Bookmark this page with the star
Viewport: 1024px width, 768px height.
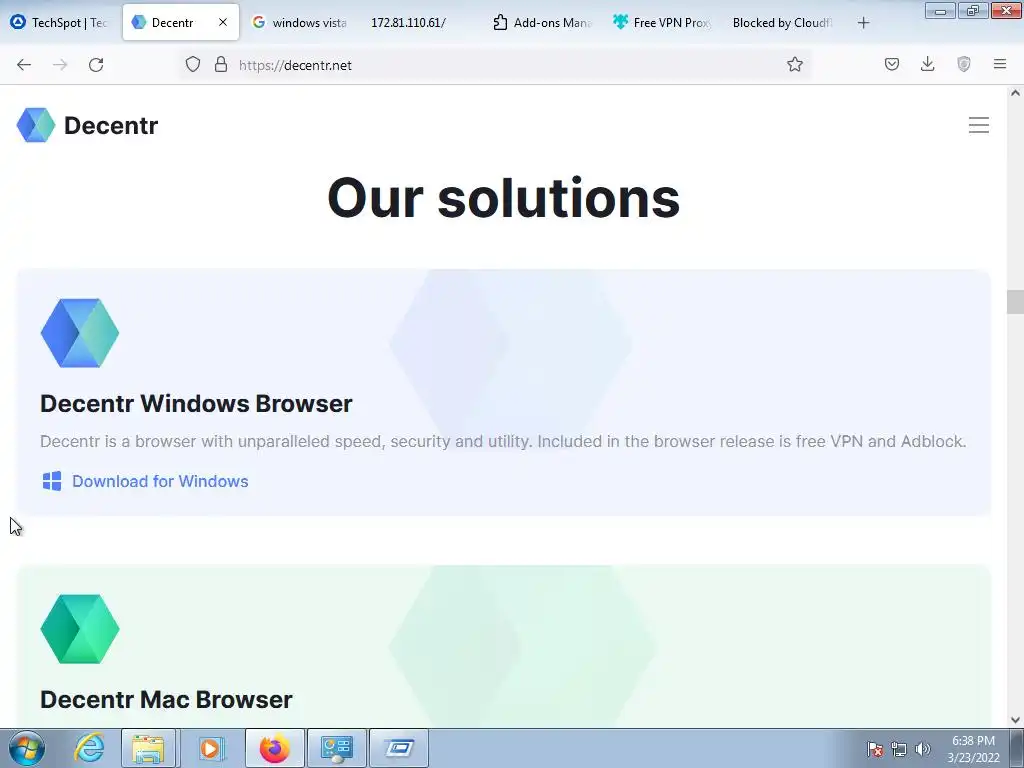[x=795, y=65]
